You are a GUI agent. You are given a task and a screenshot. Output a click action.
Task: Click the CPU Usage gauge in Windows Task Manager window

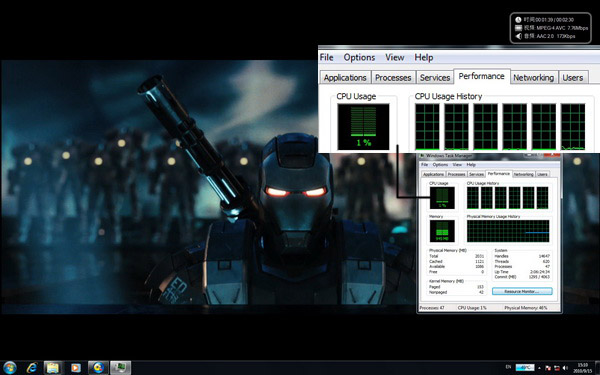pyautogui.click(x=442, y=198)
